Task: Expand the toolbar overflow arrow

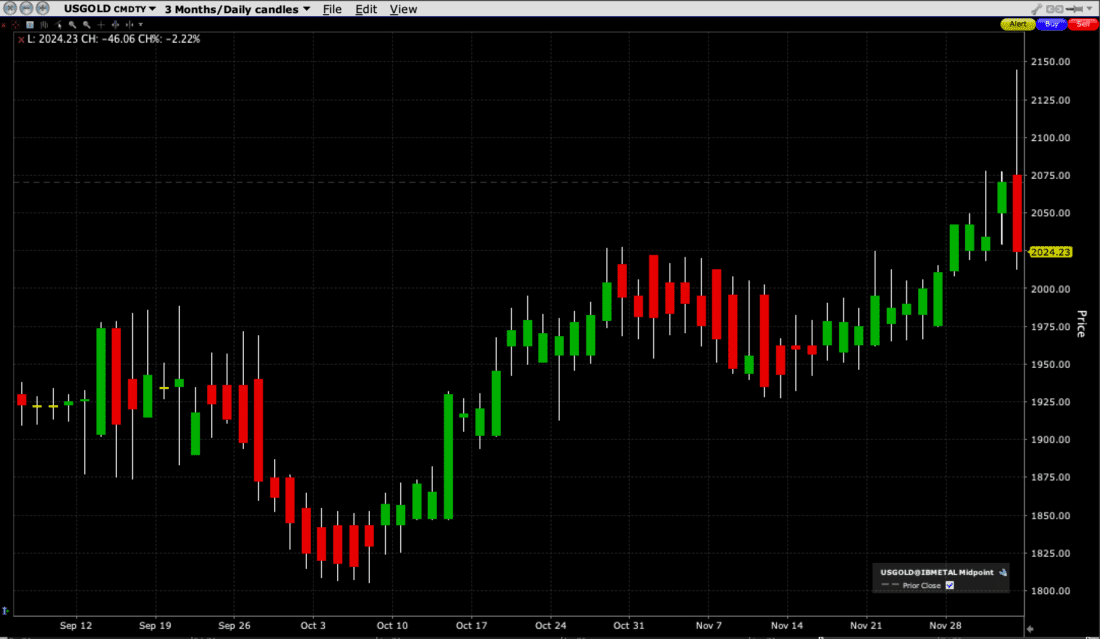Action: 140,25
